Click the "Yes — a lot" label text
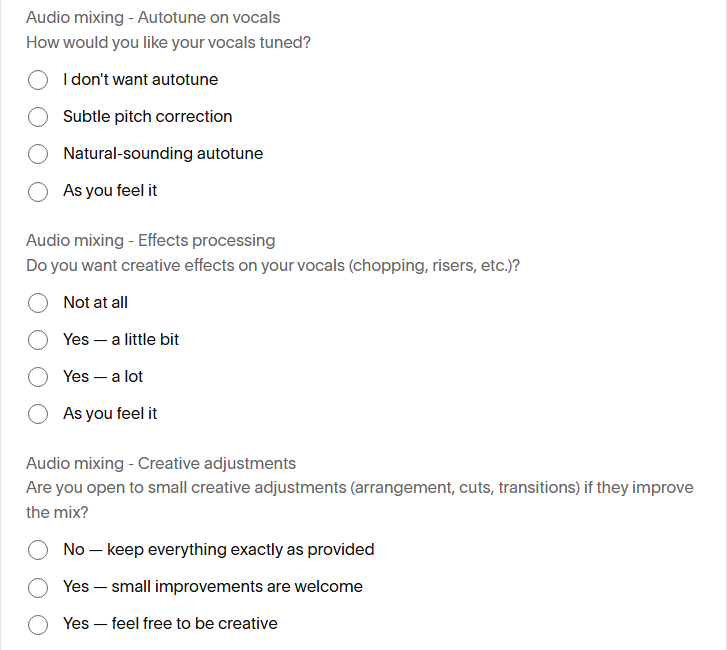 pos(103,376)
